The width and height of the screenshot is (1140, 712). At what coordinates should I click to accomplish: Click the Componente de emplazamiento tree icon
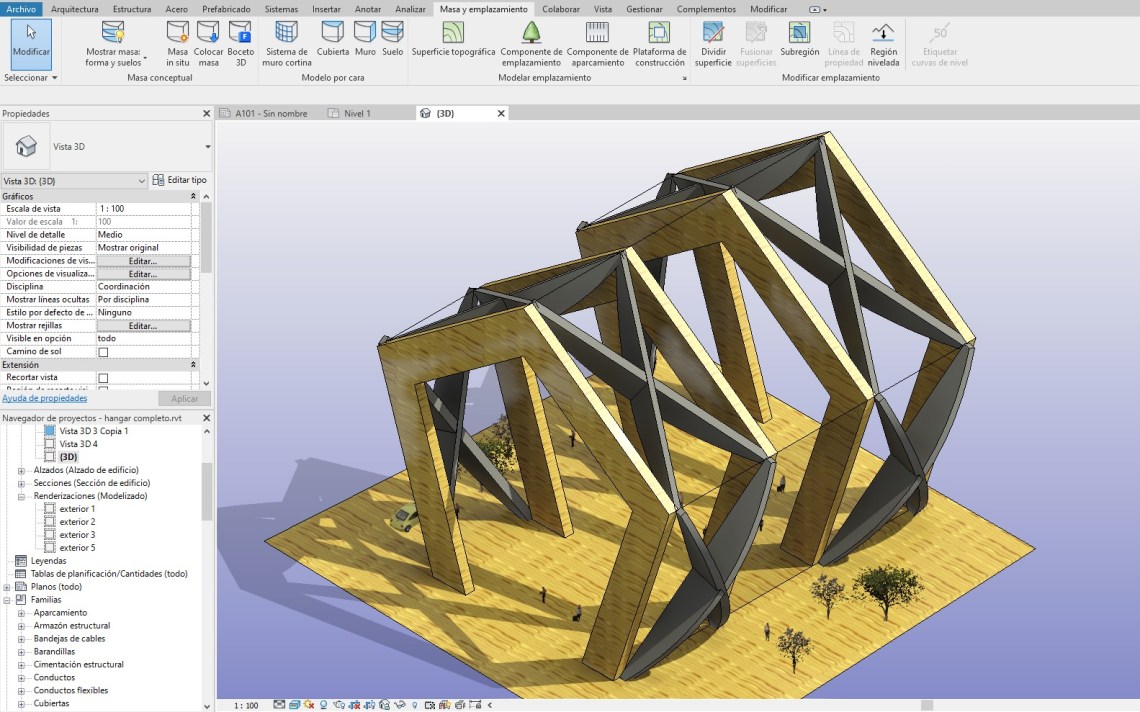(x=531, y=32)
